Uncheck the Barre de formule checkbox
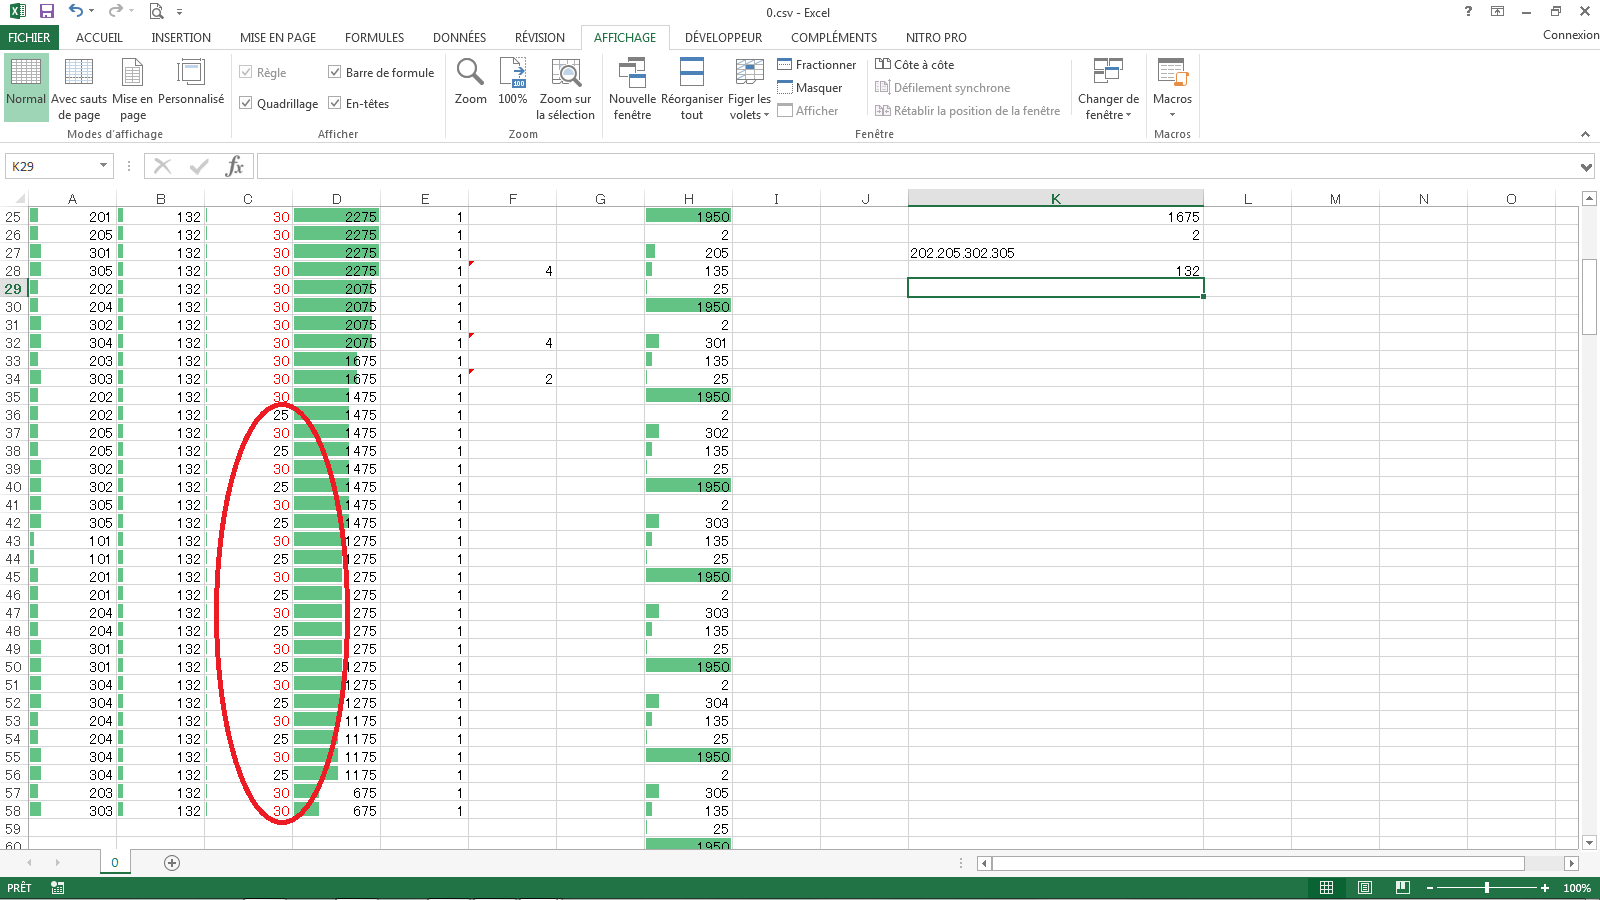 coord(335,72)
